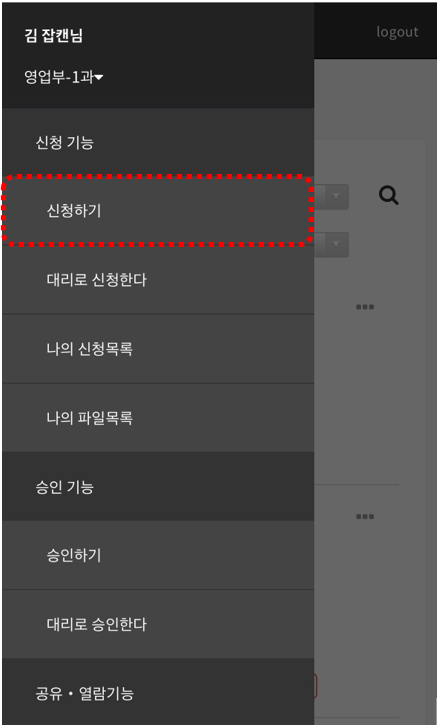Open the upper three-dot more options icon
The image size is (437, 725).
coord(365,307)
